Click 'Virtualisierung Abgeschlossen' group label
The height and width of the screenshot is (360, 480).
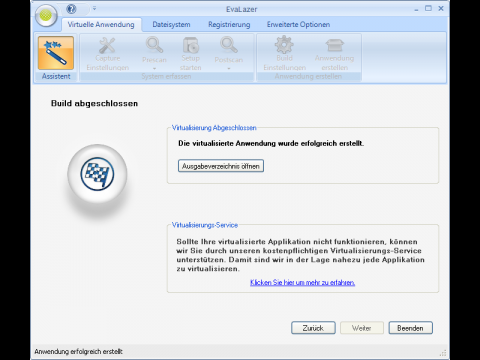tap(214, 128)
